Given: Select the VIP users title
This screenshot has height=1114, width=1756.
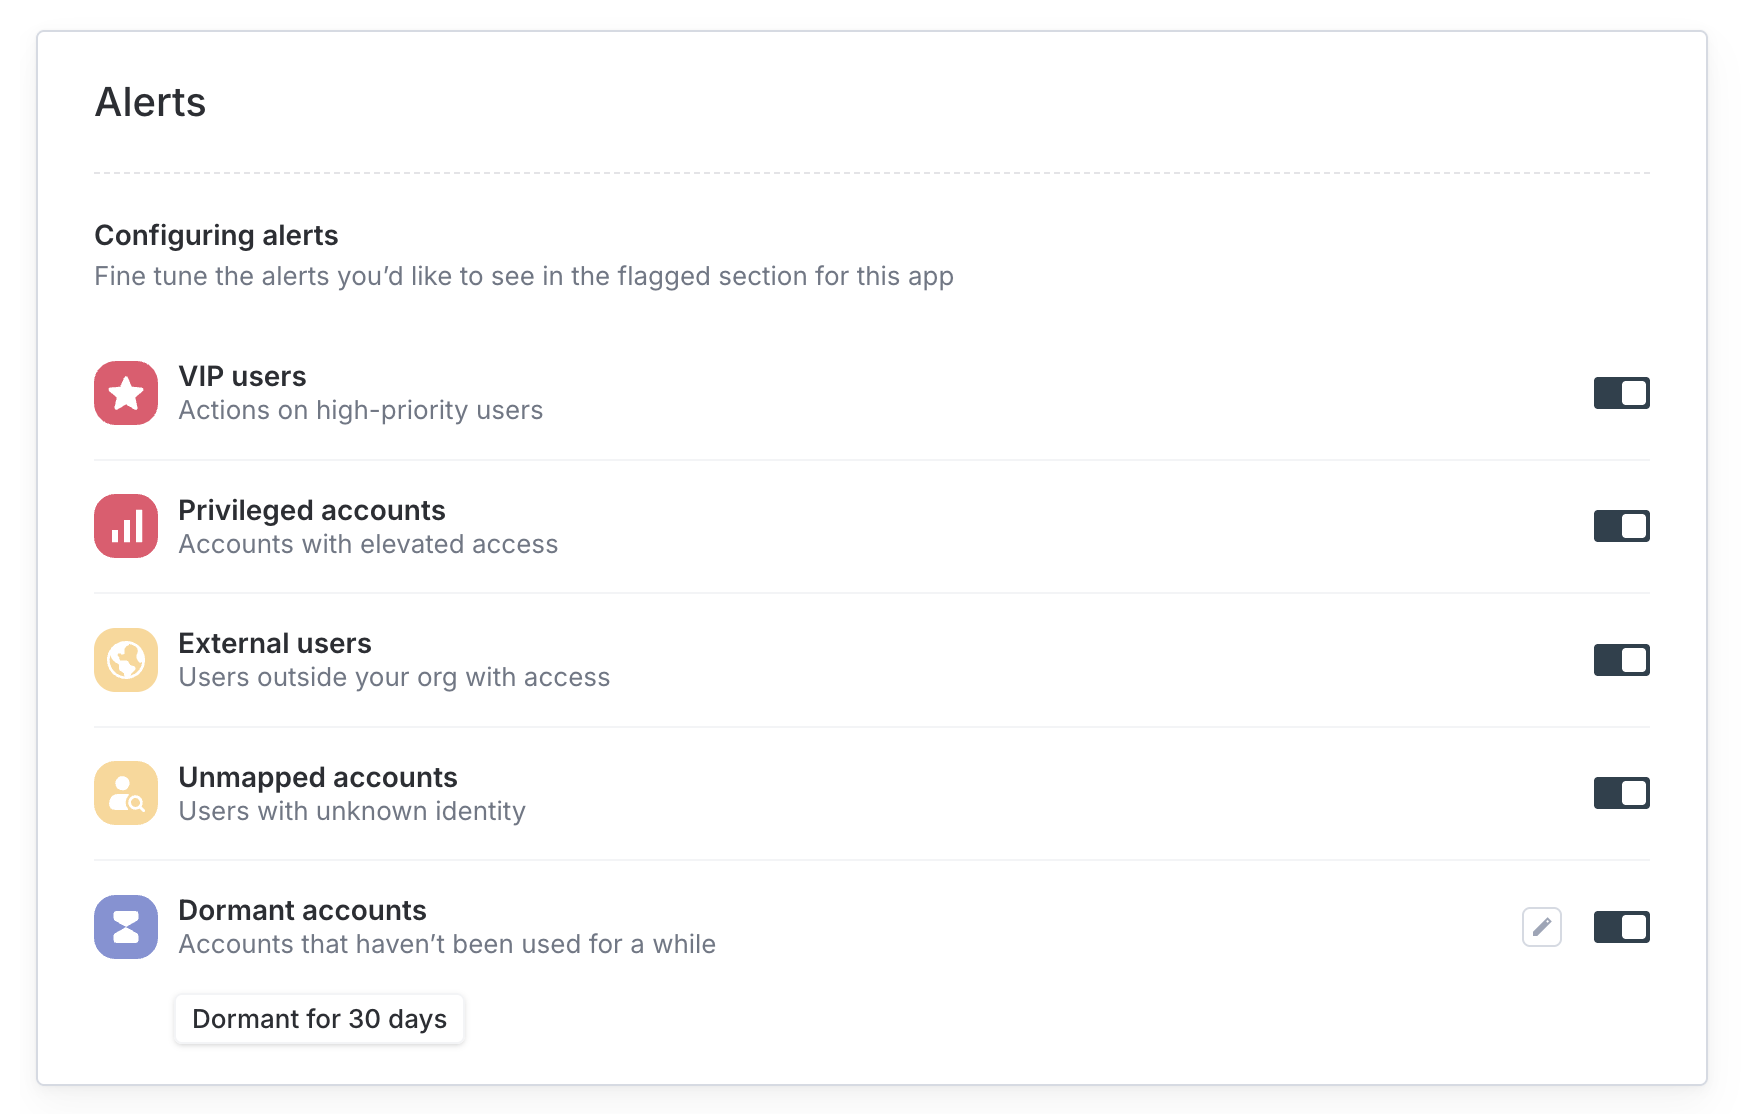Looking at the screenshot, I should 242,376.
